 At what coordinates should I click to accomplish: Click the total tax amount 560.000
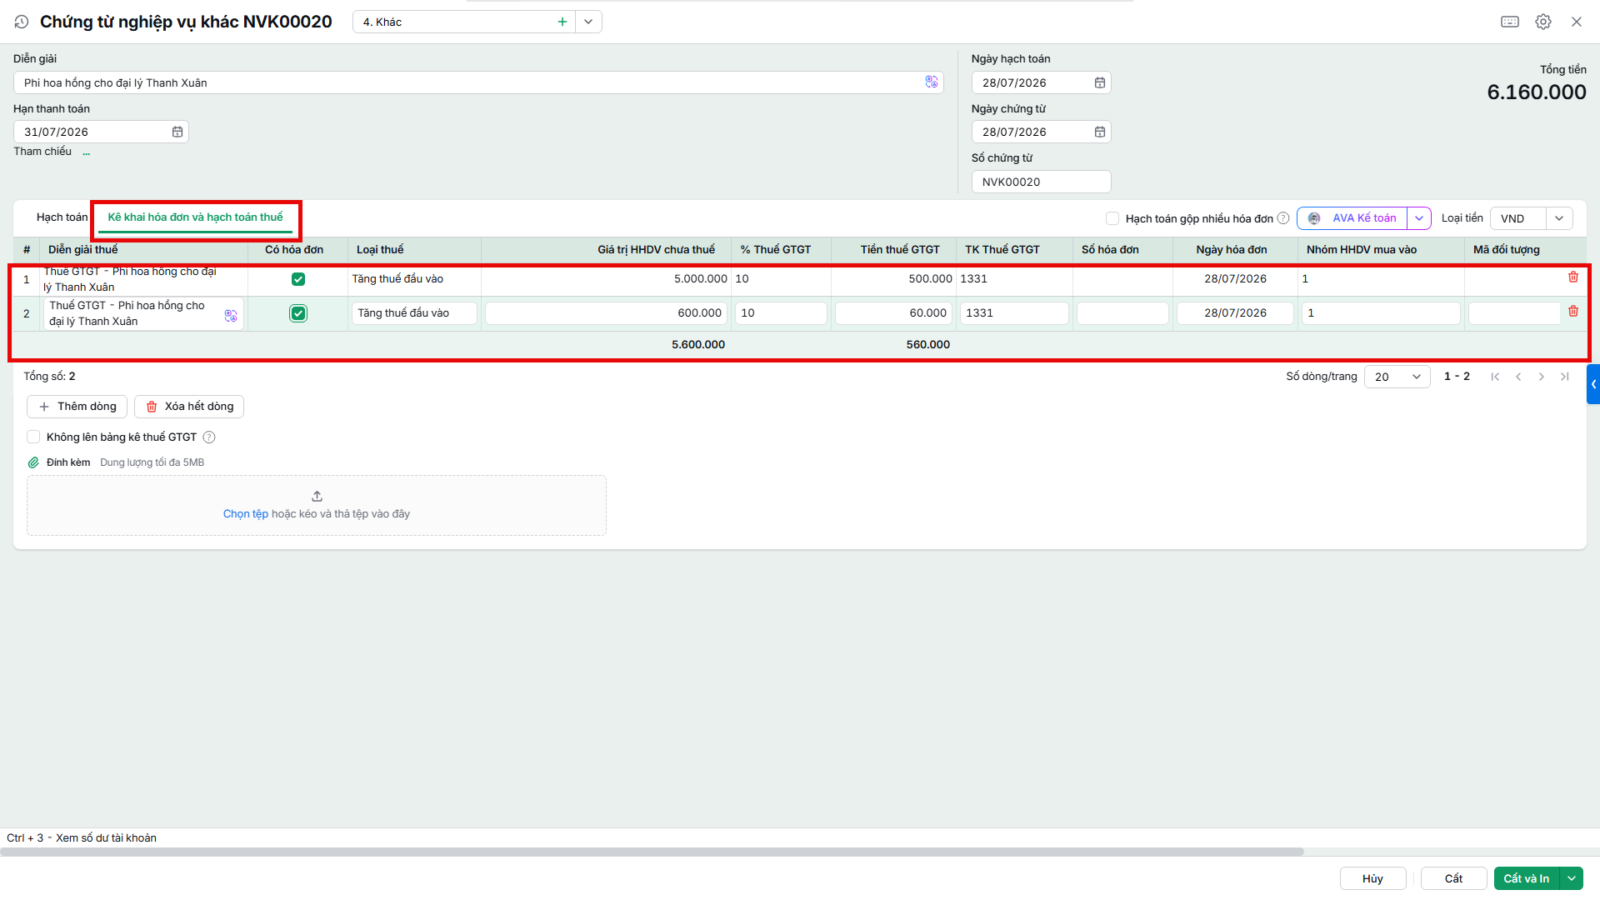point(928,345)
